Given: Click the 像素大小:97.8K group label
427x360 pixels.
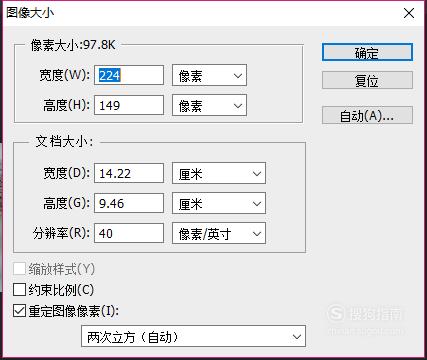Looking at the screenshot, I should (73, 45).
